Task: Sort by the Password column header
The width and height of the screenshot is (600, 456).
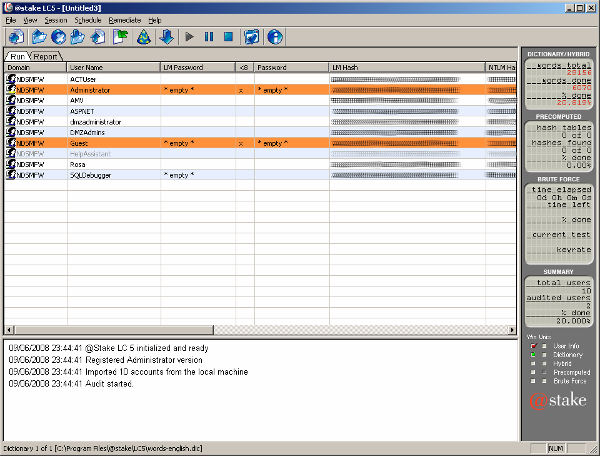Action: 292,67
